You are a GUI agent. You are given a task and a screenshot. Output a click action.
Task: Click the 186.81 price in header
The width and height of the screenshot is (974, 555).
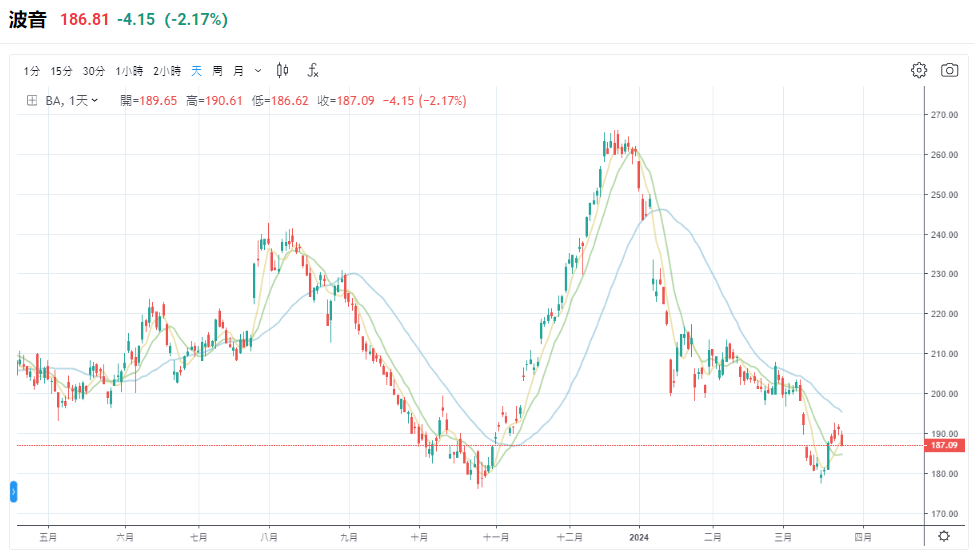point(84,19)
